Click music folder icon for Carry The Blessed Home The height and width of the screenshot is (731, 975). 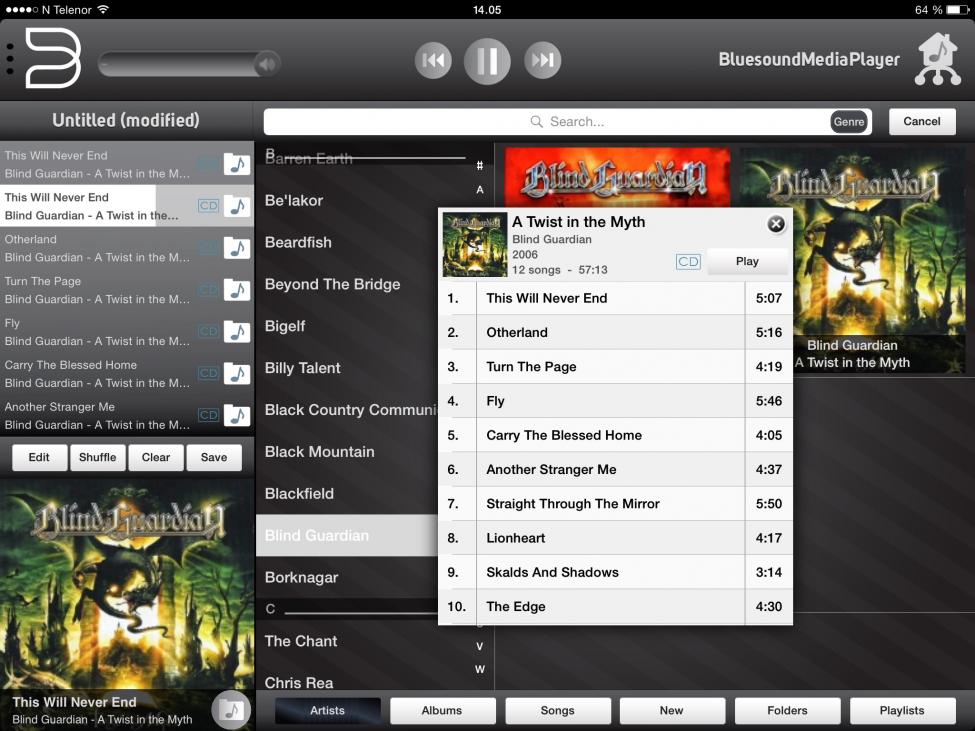coord(237,374)
